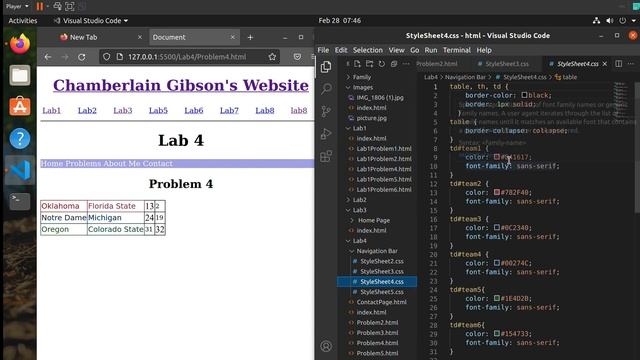Open the Player dropdown menu

click(x=17, y=6)
